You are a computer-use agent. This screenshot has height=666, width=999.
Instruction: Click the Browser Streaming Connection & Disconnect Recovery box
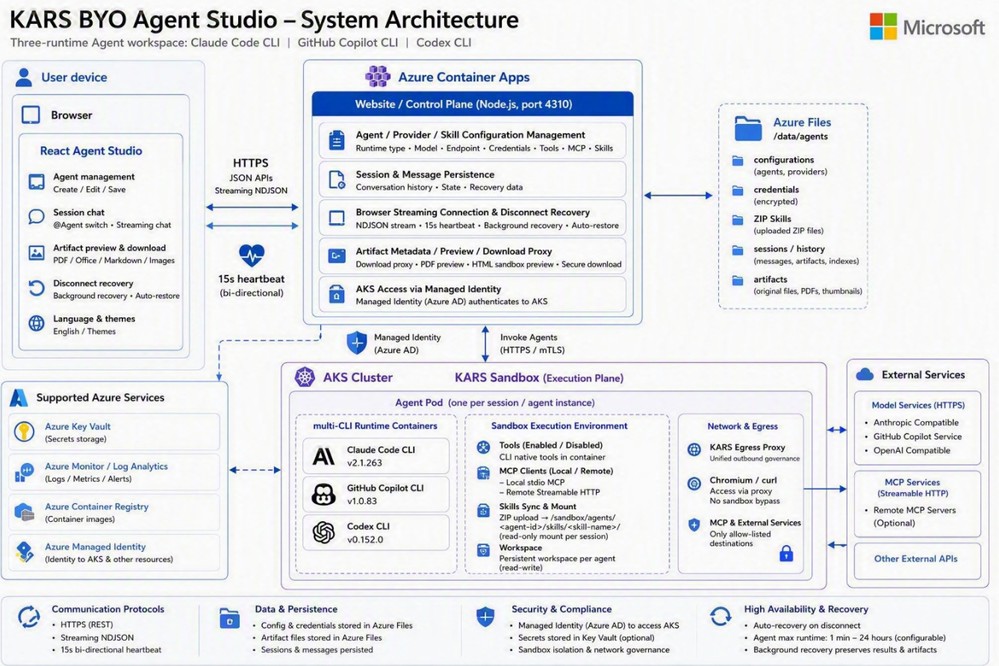[x=472, y=218]
